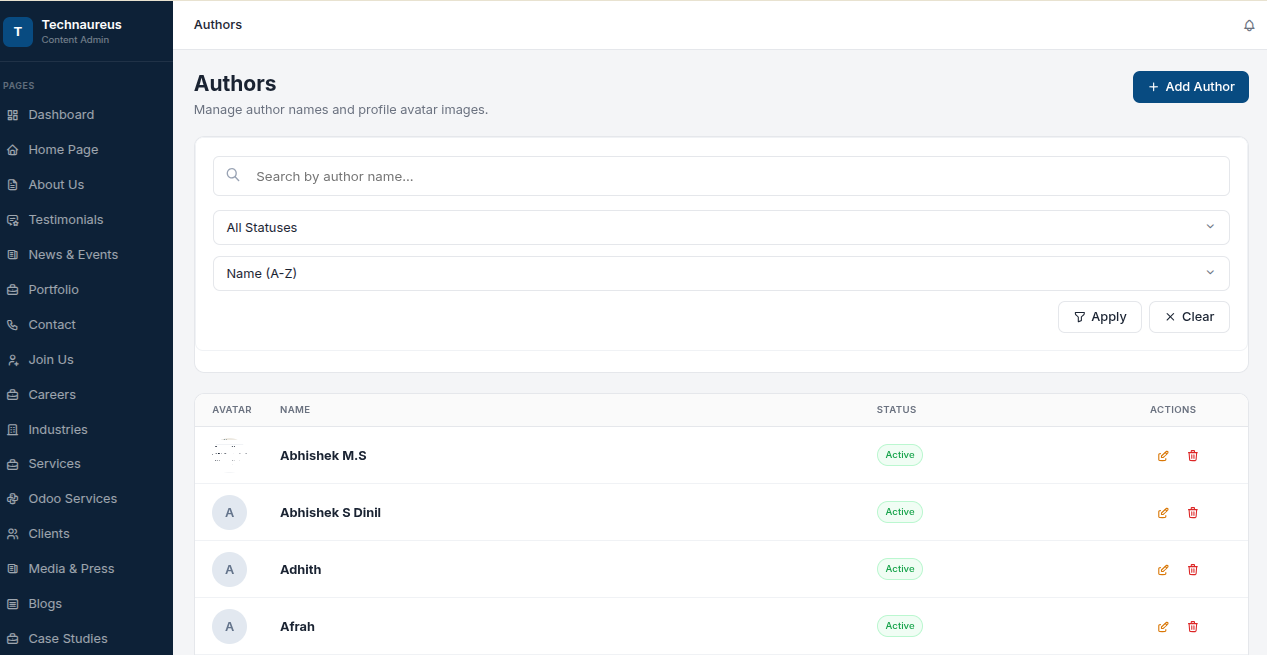Click the Clients people icon

pyautogui.click(x=13, y=534)
